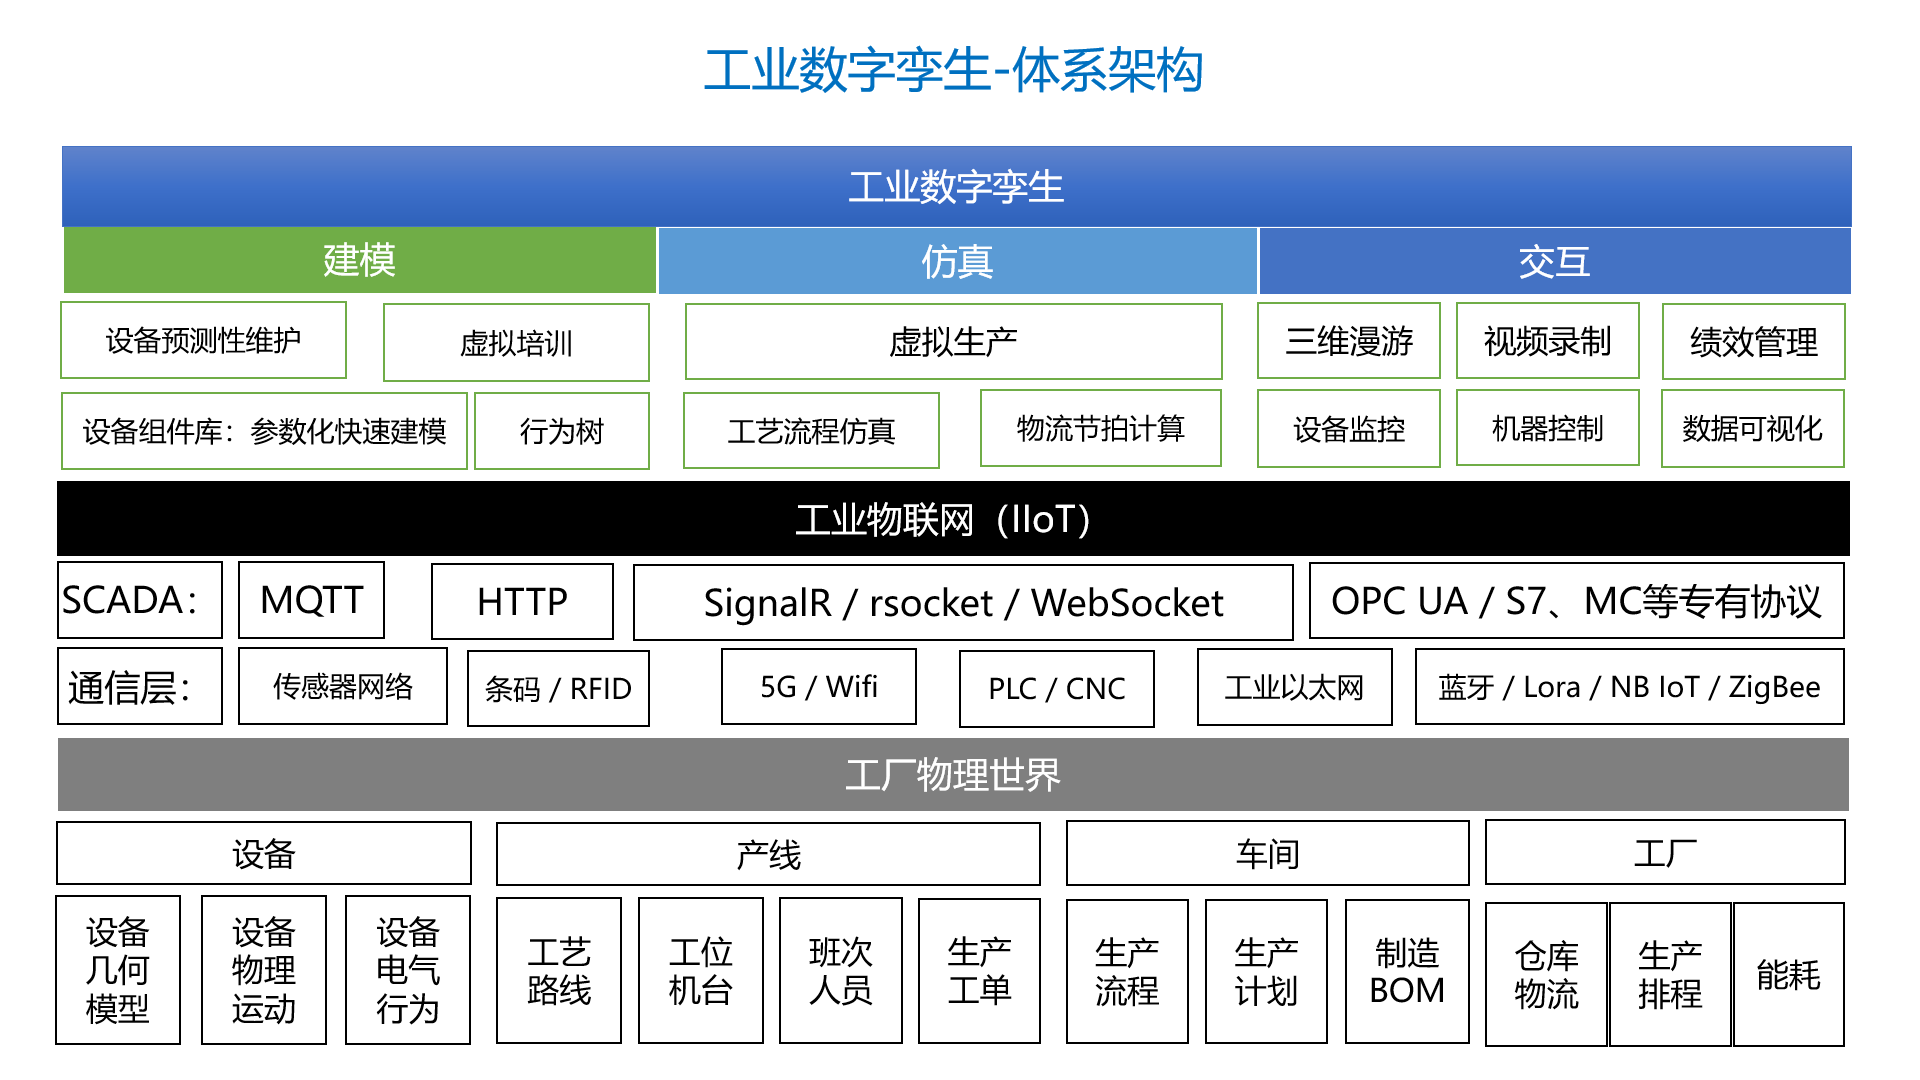
Task: Select the 车间 category header box
Action: click(x=1268, y=853)
